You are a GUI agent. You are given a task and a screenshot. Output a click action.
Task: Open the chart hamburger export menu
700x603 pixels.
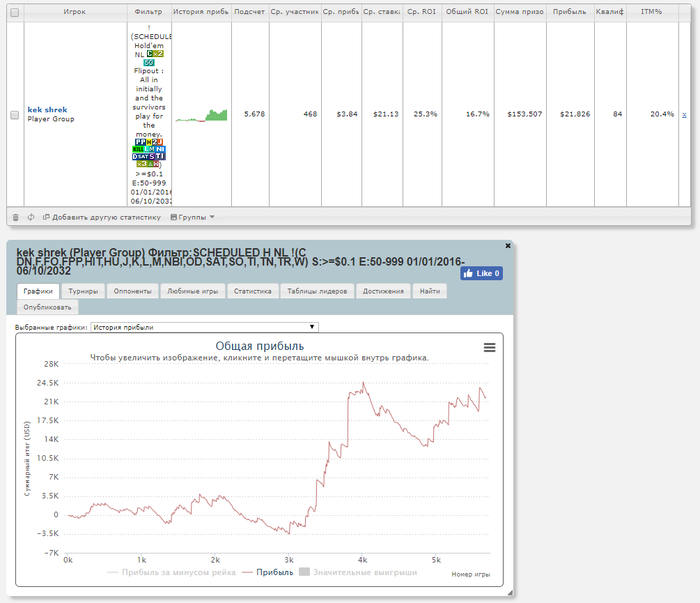coord(490,347)
